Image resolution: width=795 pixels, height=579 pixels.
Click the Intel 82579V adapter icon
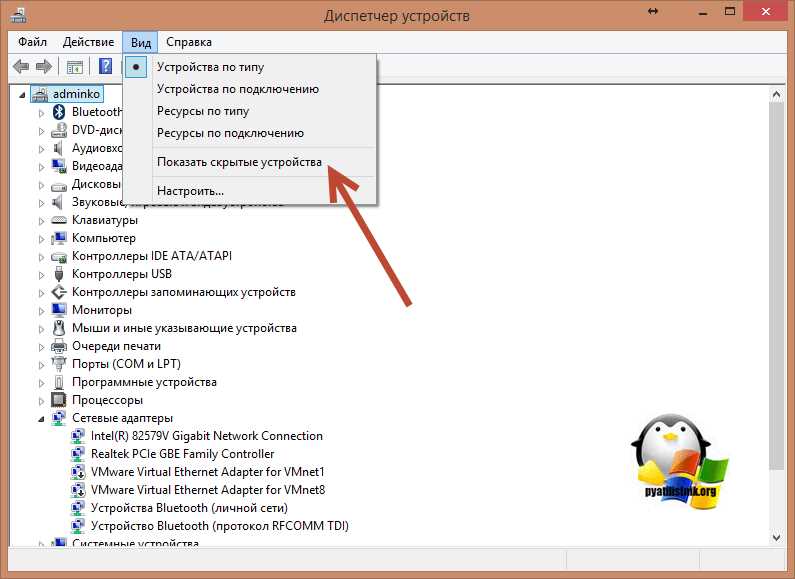(x=78, y=436)
